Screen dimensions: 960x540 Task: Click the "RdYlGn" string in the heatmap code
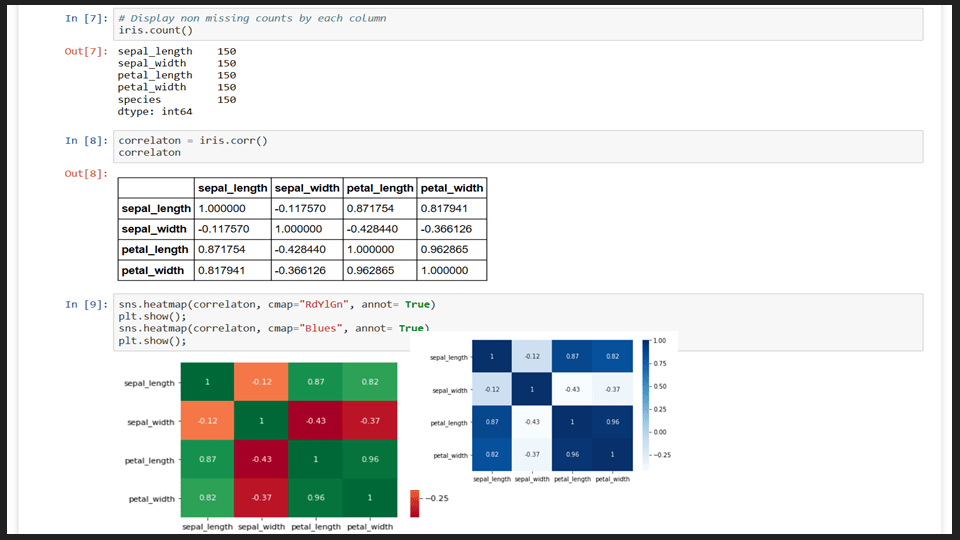pyautogui.click(x=324, y=304)
